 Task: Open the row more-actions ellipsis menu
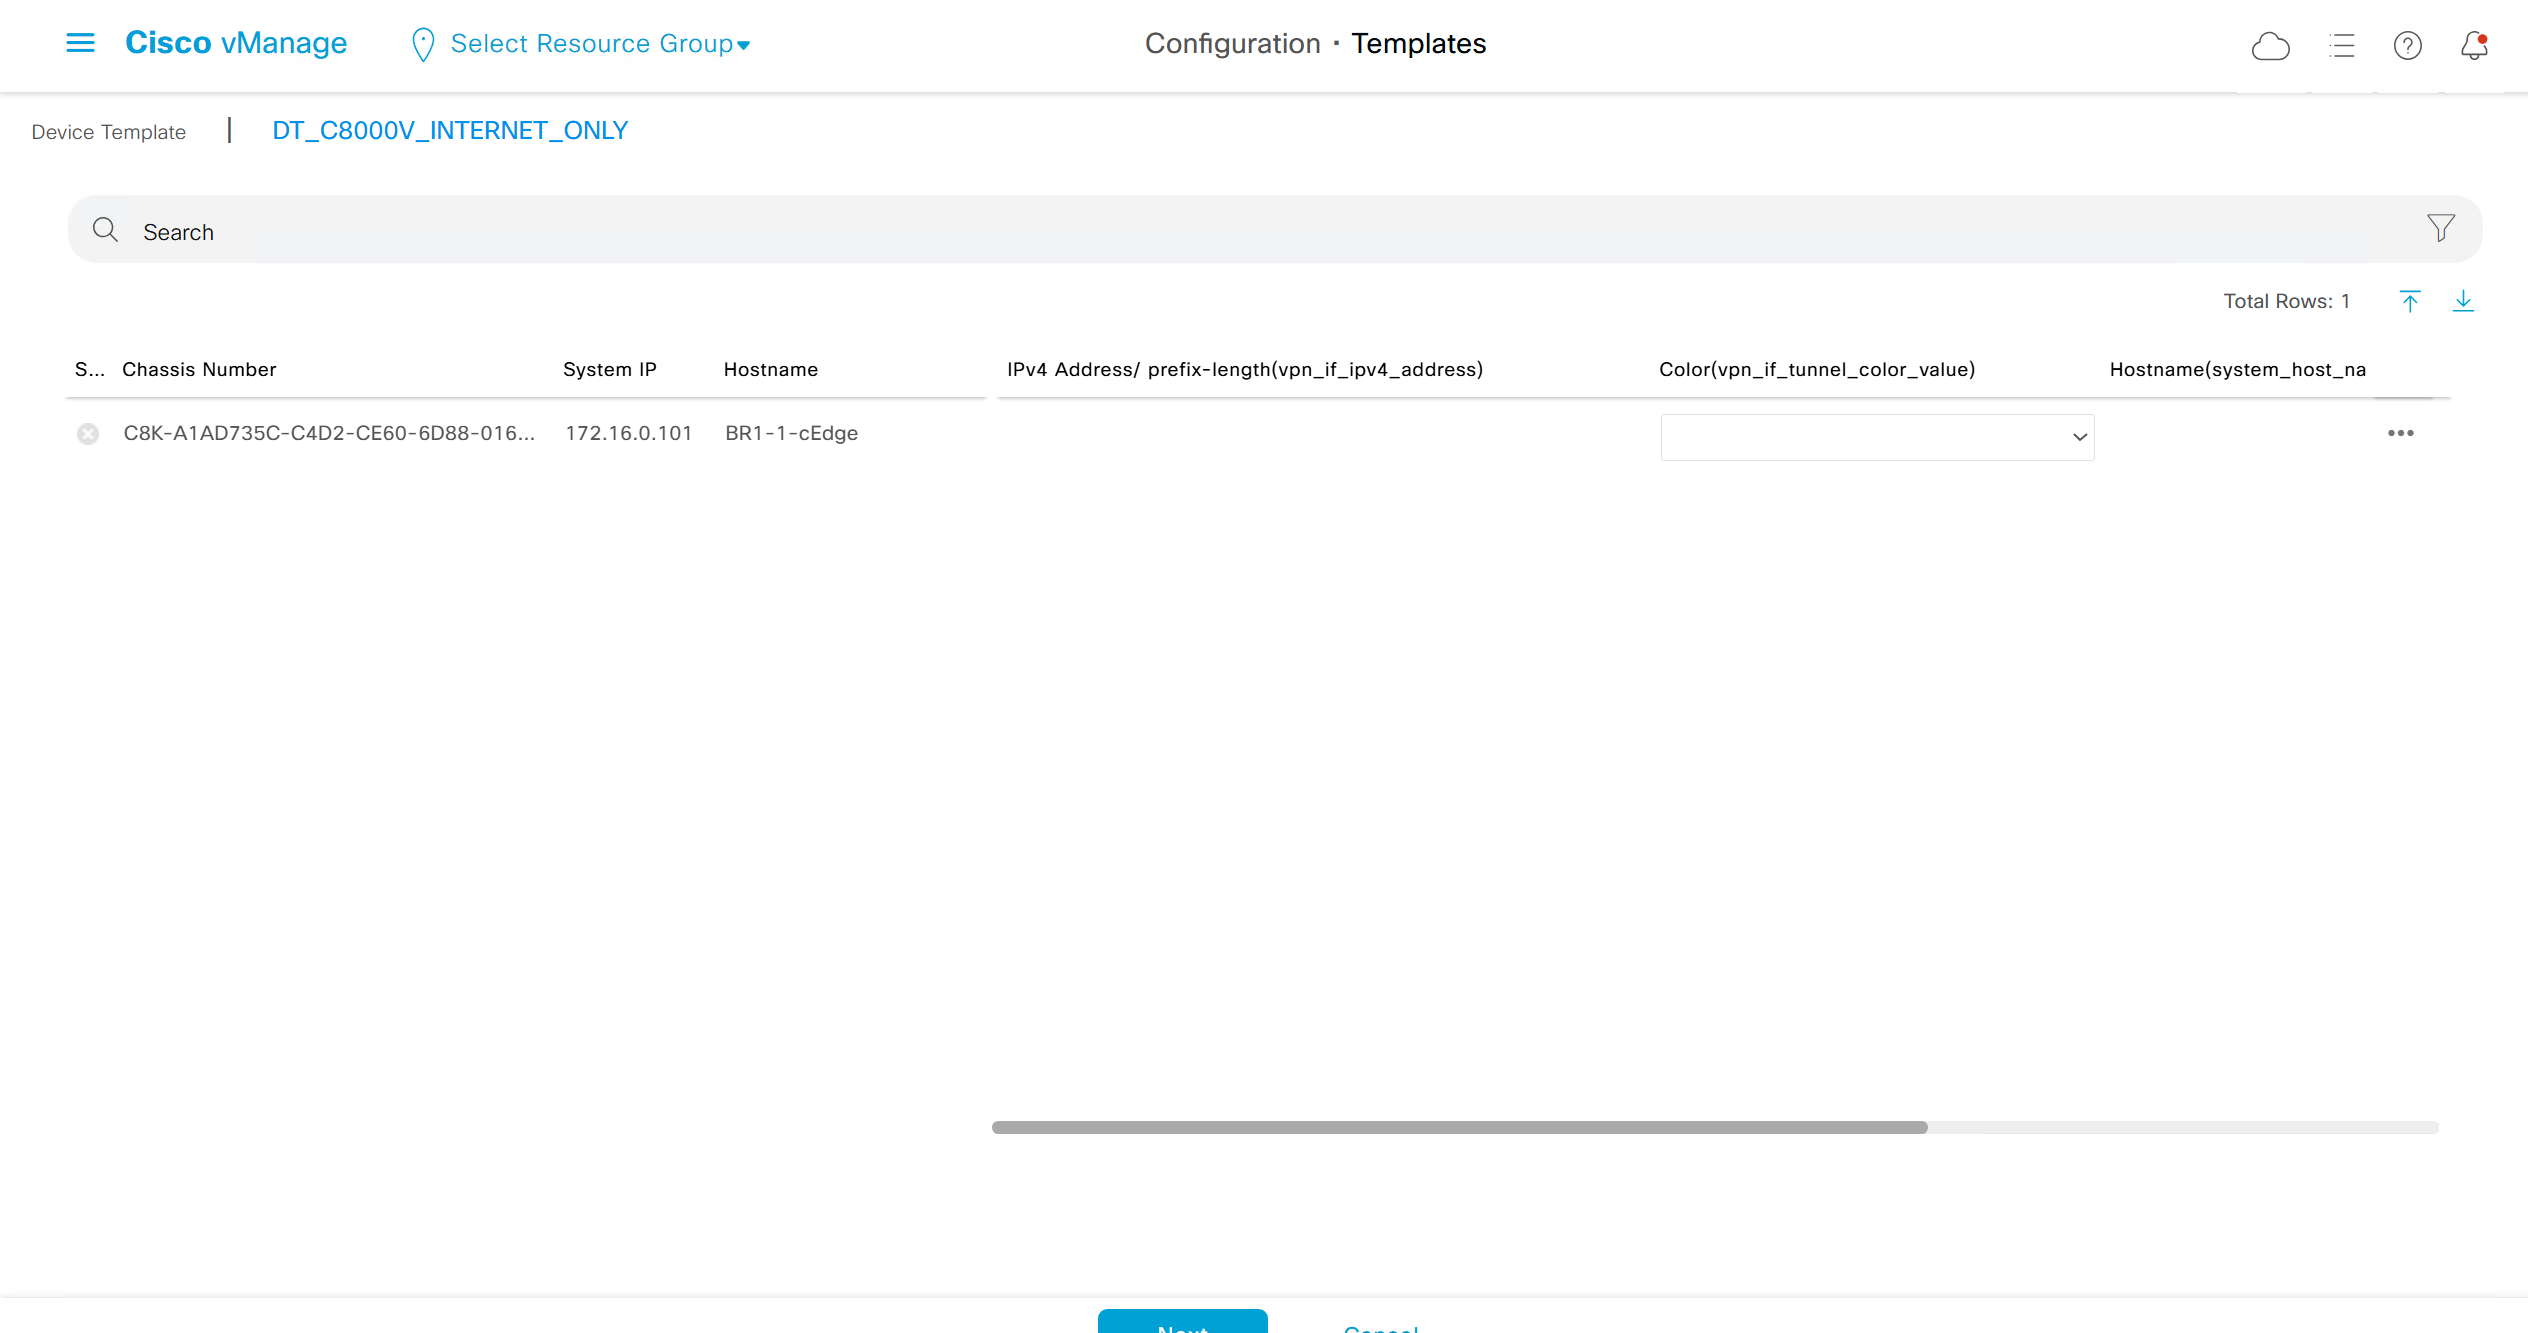click(x=2400, y=433)
